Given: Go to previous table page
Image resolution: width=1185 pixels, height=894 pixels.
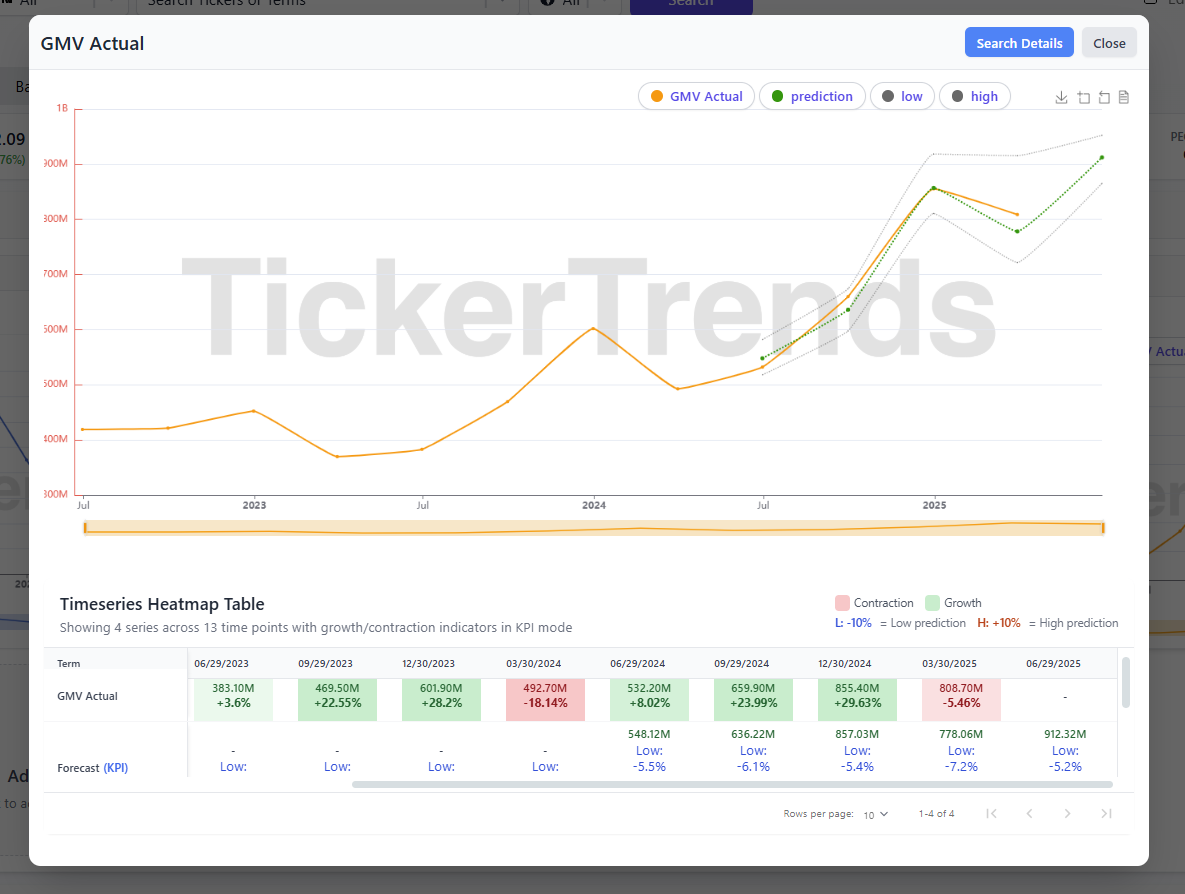Looking at the screenshot, I should click(1029, 813).
